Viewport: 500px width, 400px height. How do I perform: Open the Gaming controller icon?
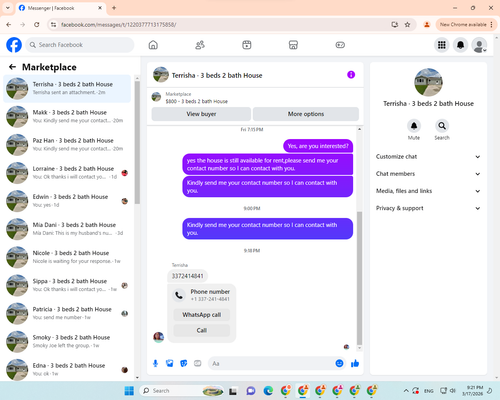click(x=340, y=45)
